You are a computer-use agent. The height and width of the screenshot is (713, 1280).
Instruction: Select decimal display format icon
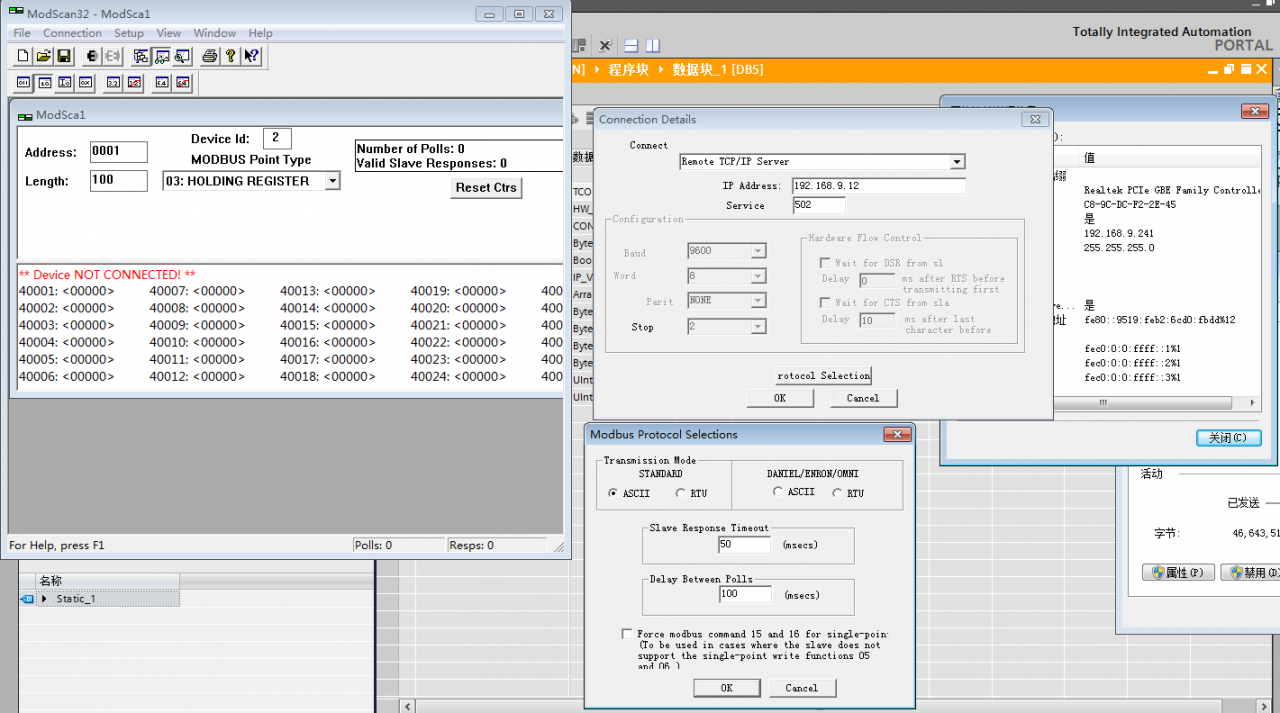tap(45, 83)
